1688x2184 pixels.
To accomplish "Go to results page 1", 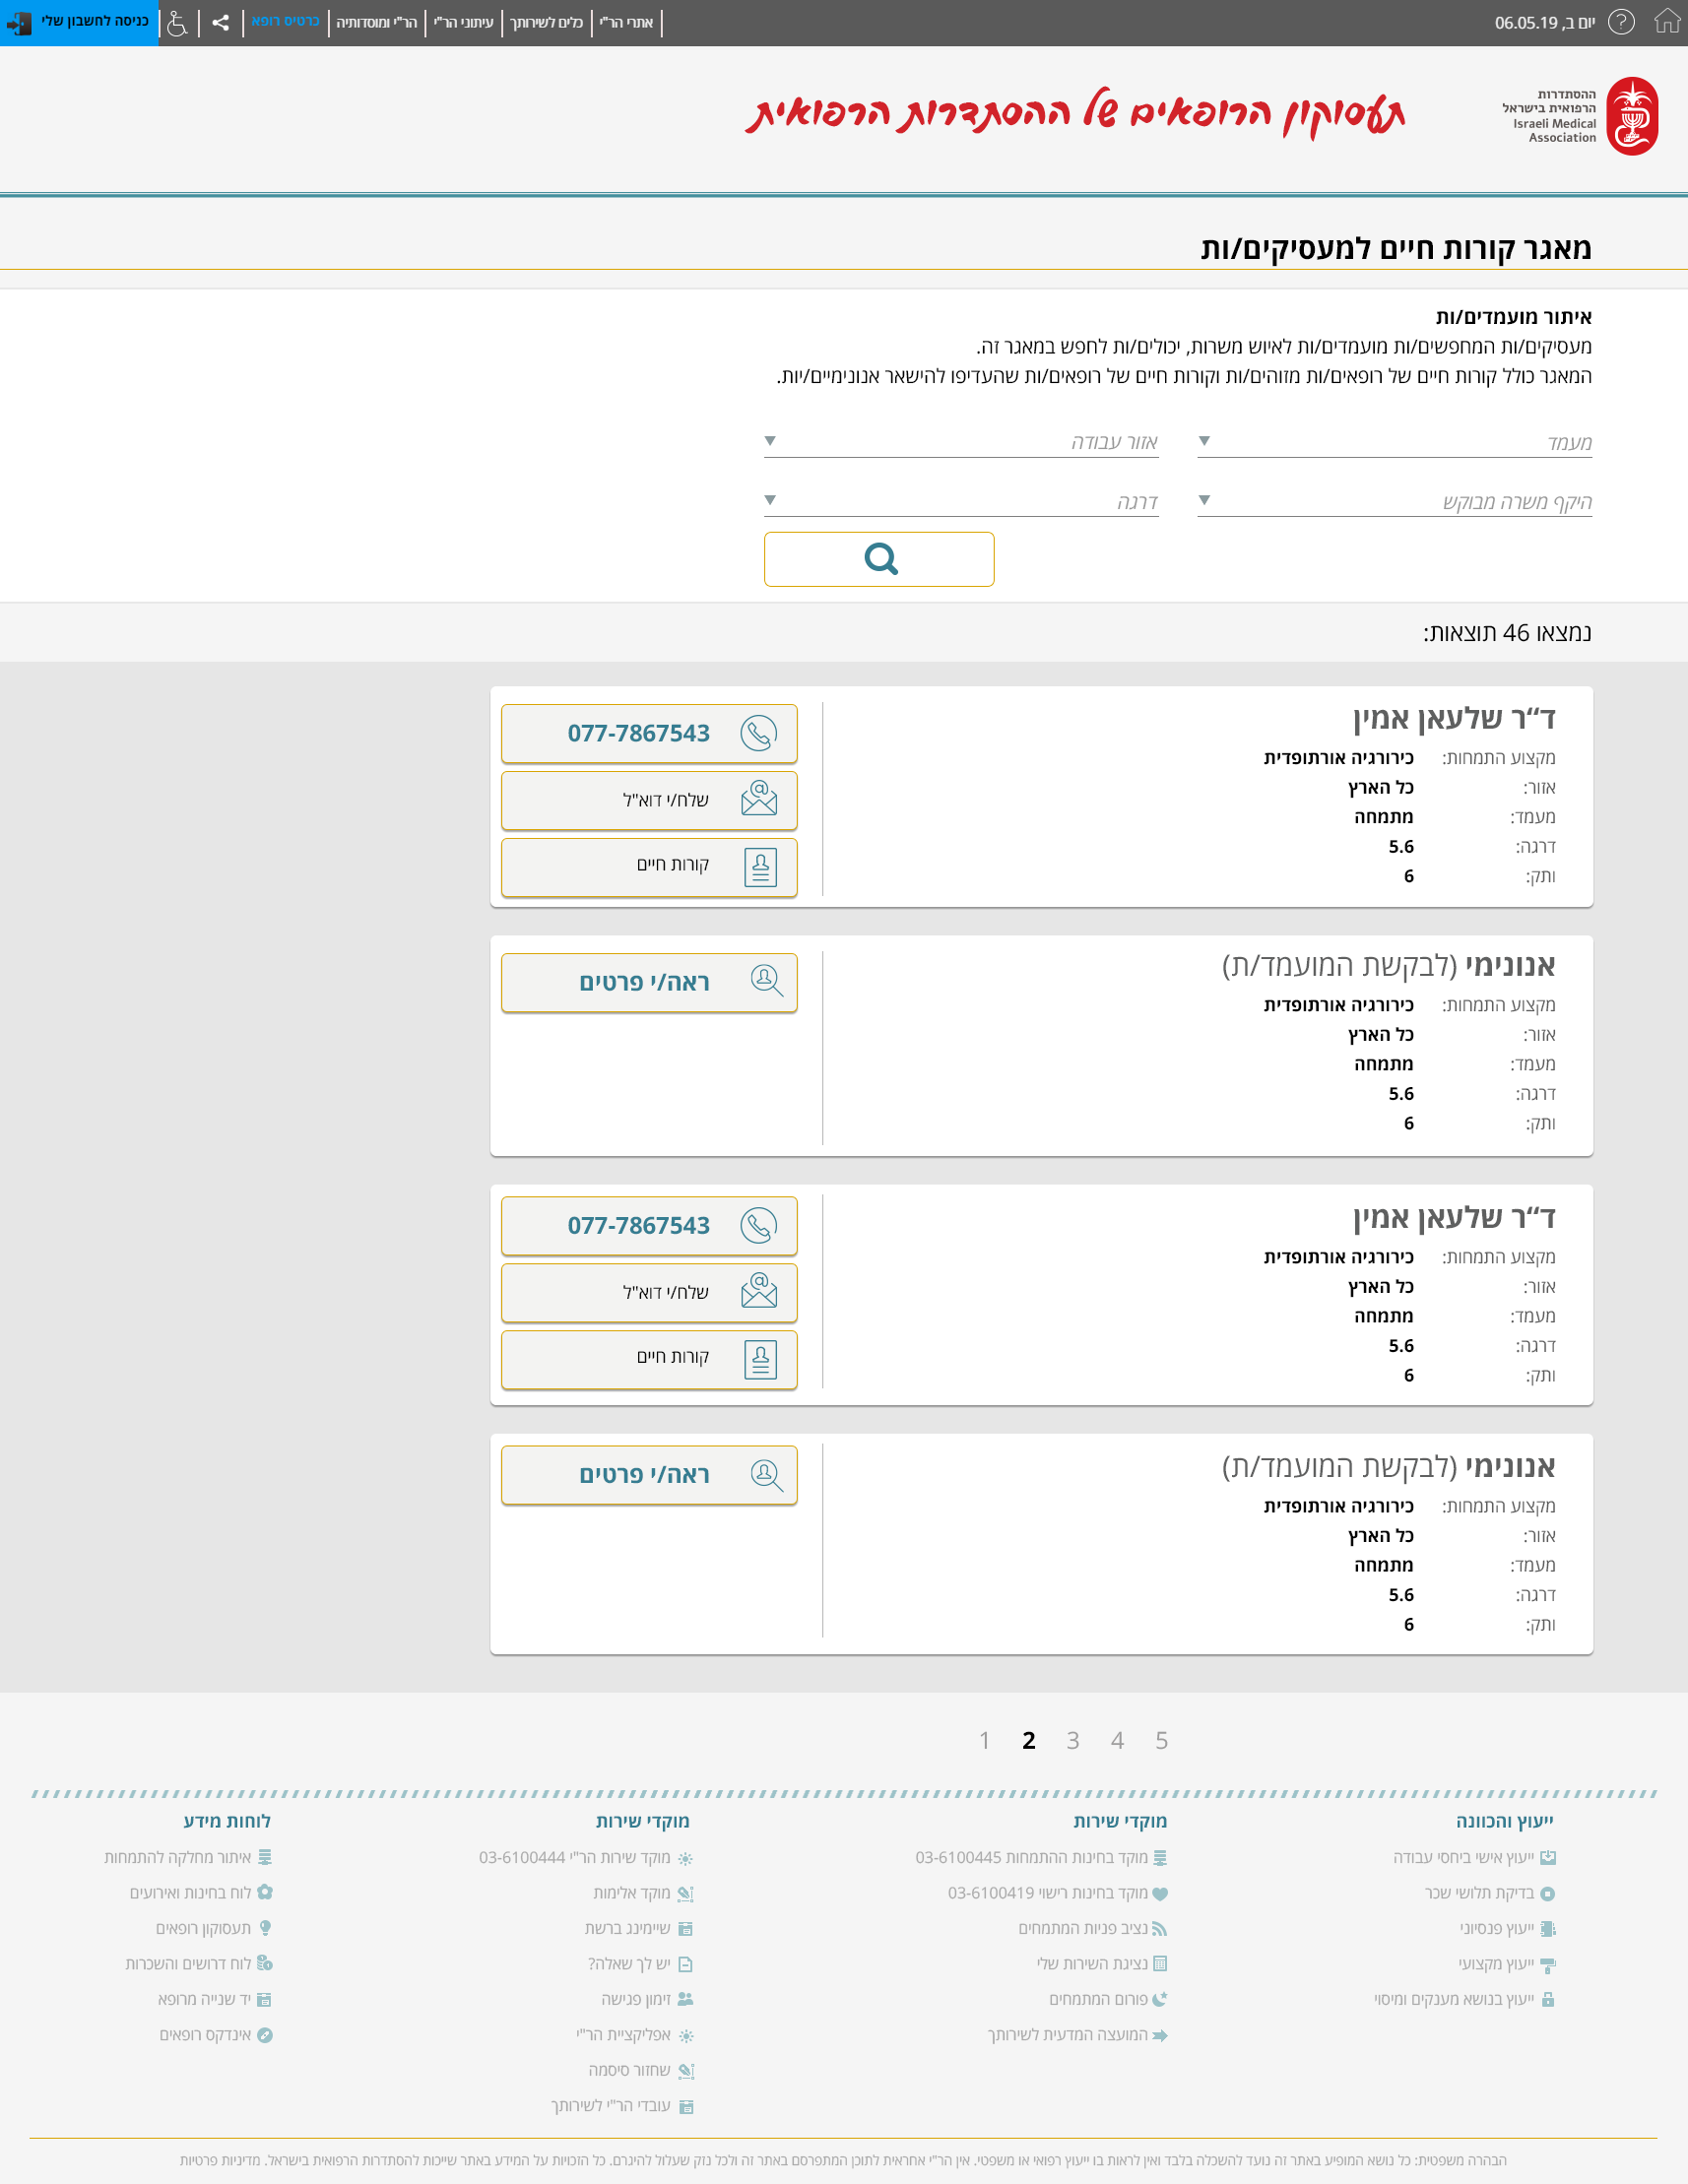I will pyautogui.click(x=985, y=1740).
